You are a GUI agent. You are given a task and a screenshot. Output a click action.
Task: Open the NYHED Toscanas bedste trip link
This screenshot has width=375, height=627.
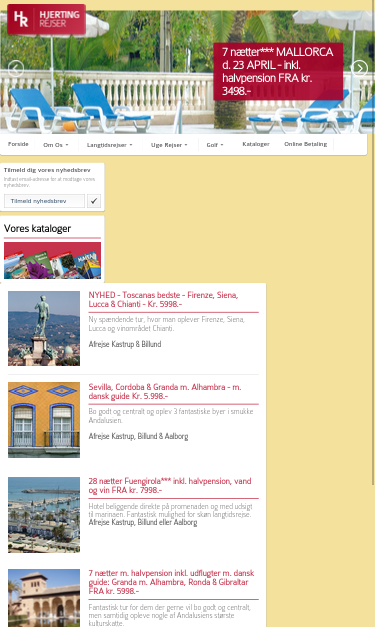coord(163,300)
